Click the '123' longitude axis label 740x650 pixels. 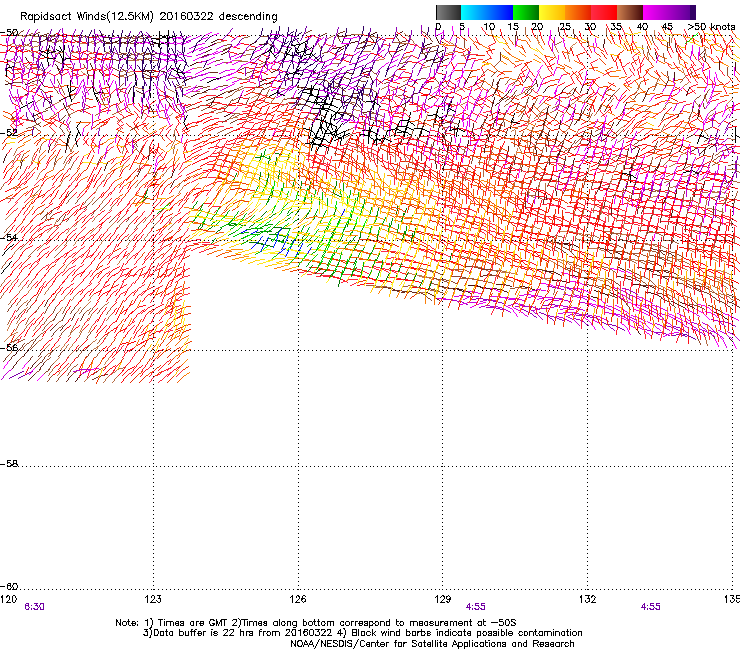153,599
